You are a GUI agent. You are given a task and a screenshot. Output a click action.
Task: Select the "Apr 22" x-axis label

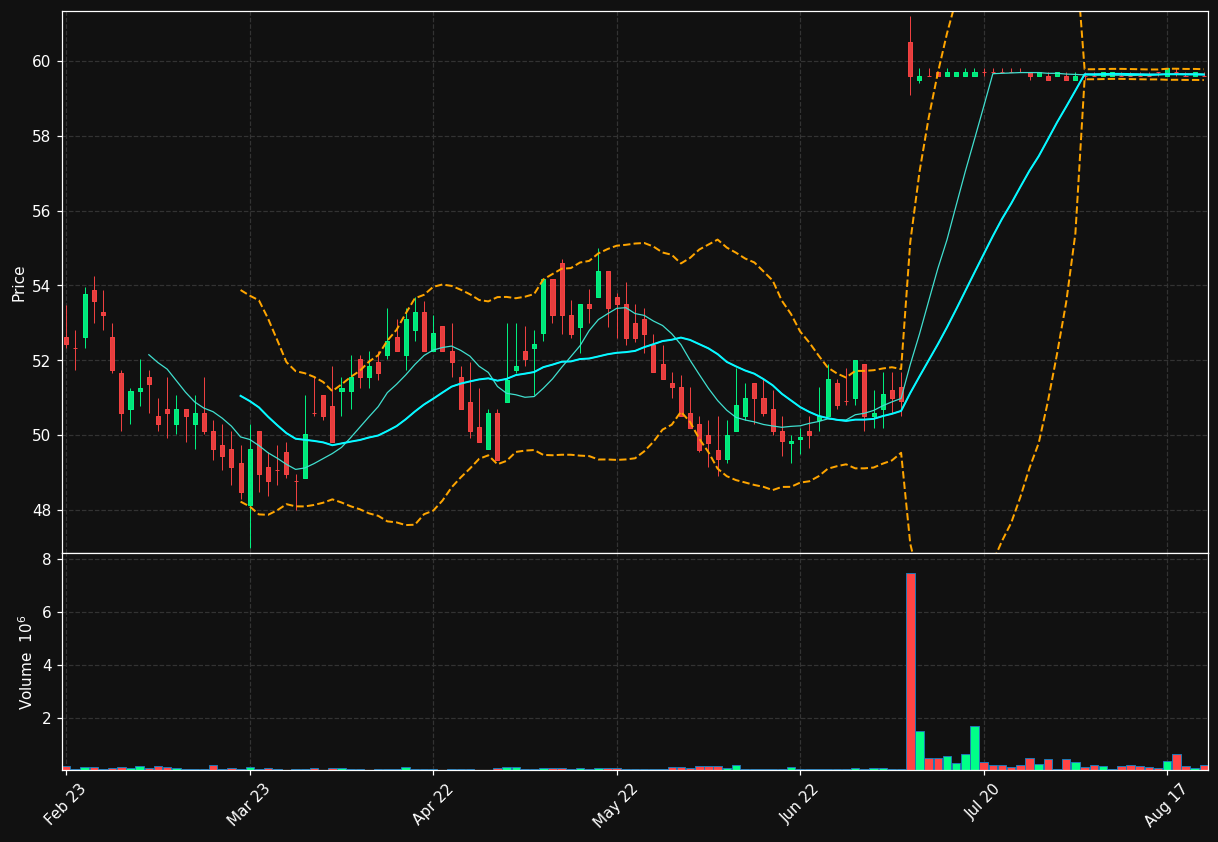[431, 804]
